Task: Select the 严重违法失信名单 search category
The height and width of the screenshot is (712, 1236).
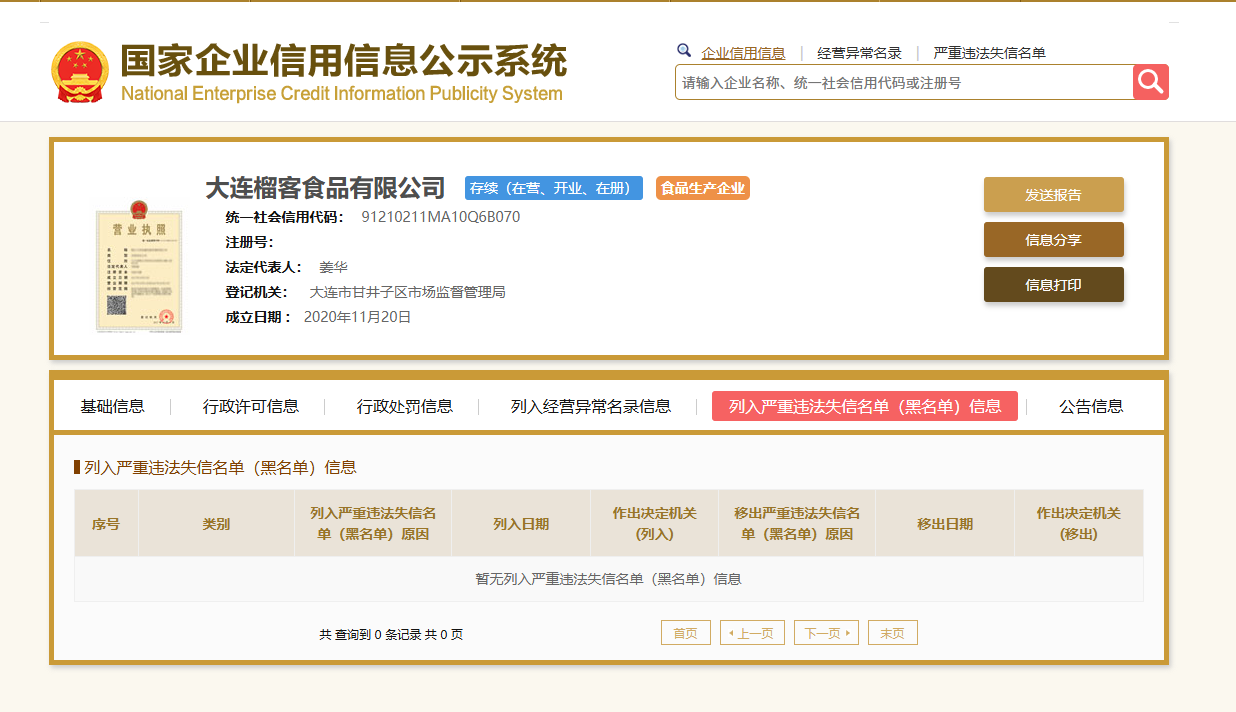Action: (x=989, y=53)
